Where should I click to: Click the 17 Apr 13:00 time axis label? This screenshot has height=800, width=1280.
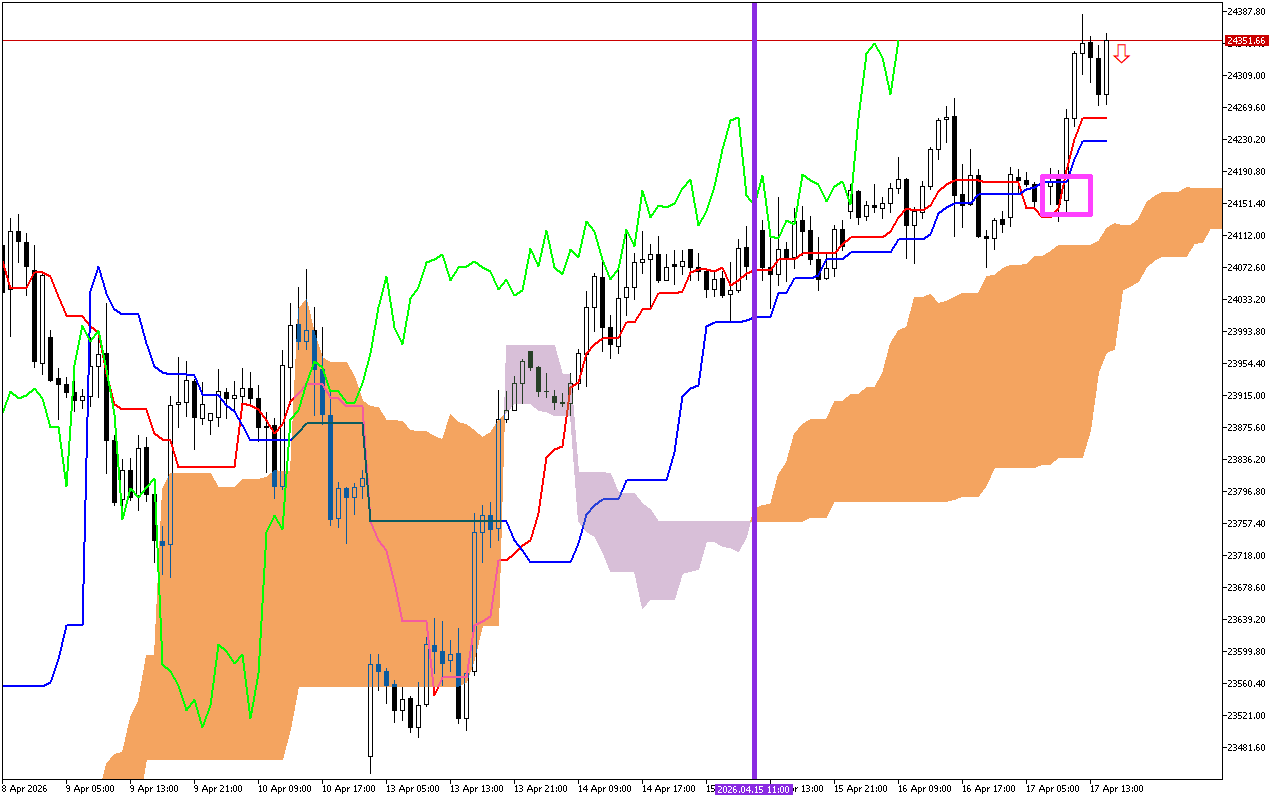pyautogui.click(x=1116, y=789)
